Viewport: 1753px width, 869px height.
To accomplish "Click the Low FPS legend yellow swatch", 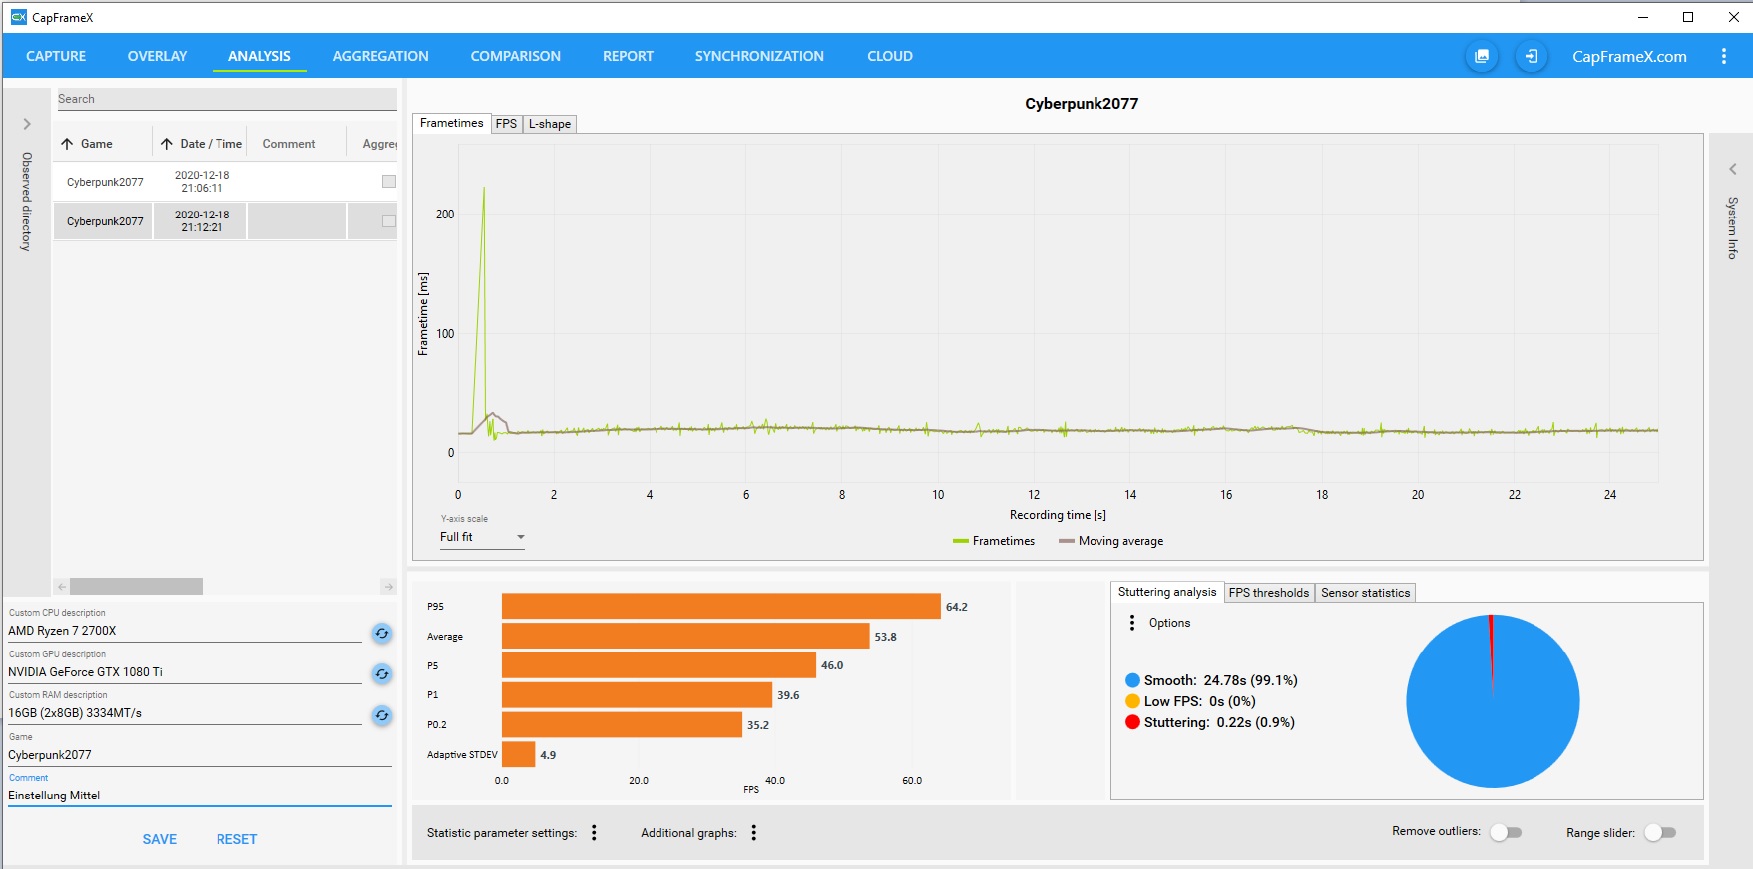I will 1132,701.
